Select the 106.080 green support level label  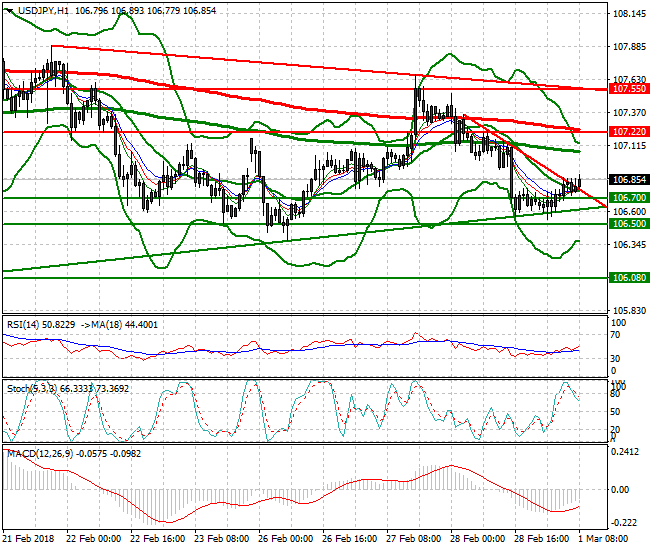pos(629,277)
